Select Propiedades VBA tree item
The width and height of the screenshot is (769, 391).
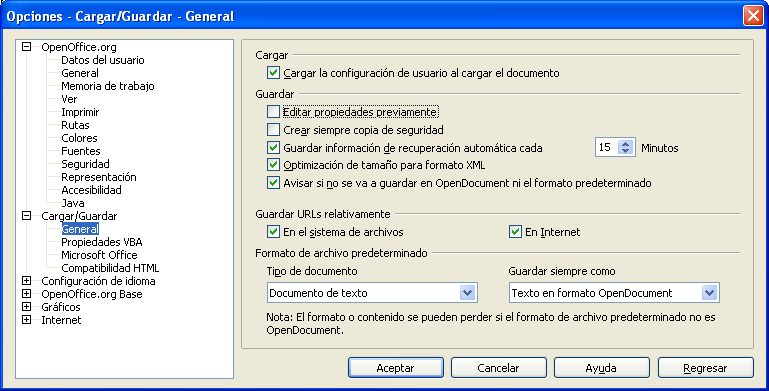pos(102,242)
